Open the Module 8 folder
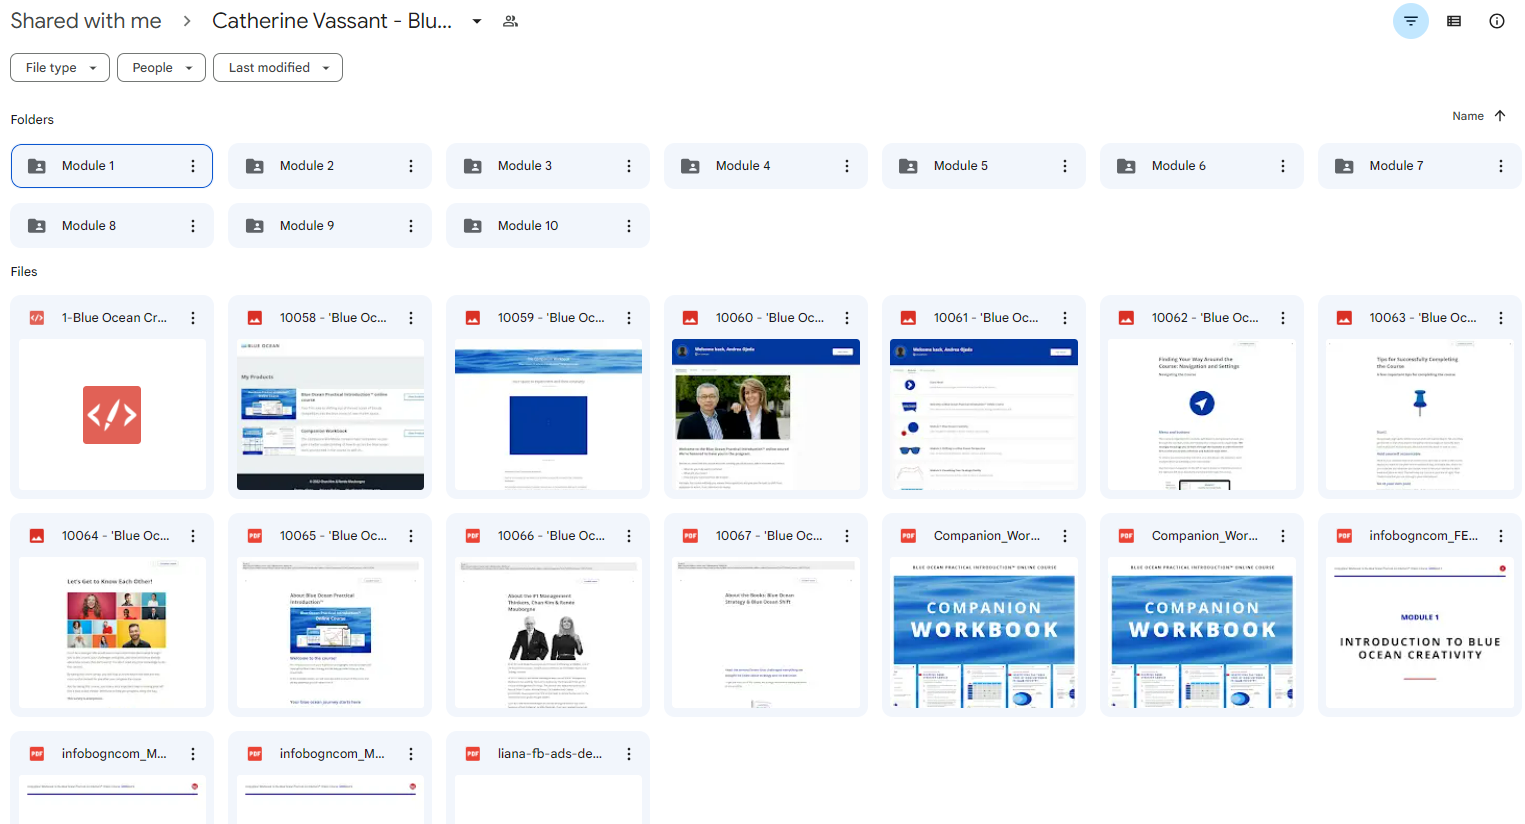 click(112, 226)
